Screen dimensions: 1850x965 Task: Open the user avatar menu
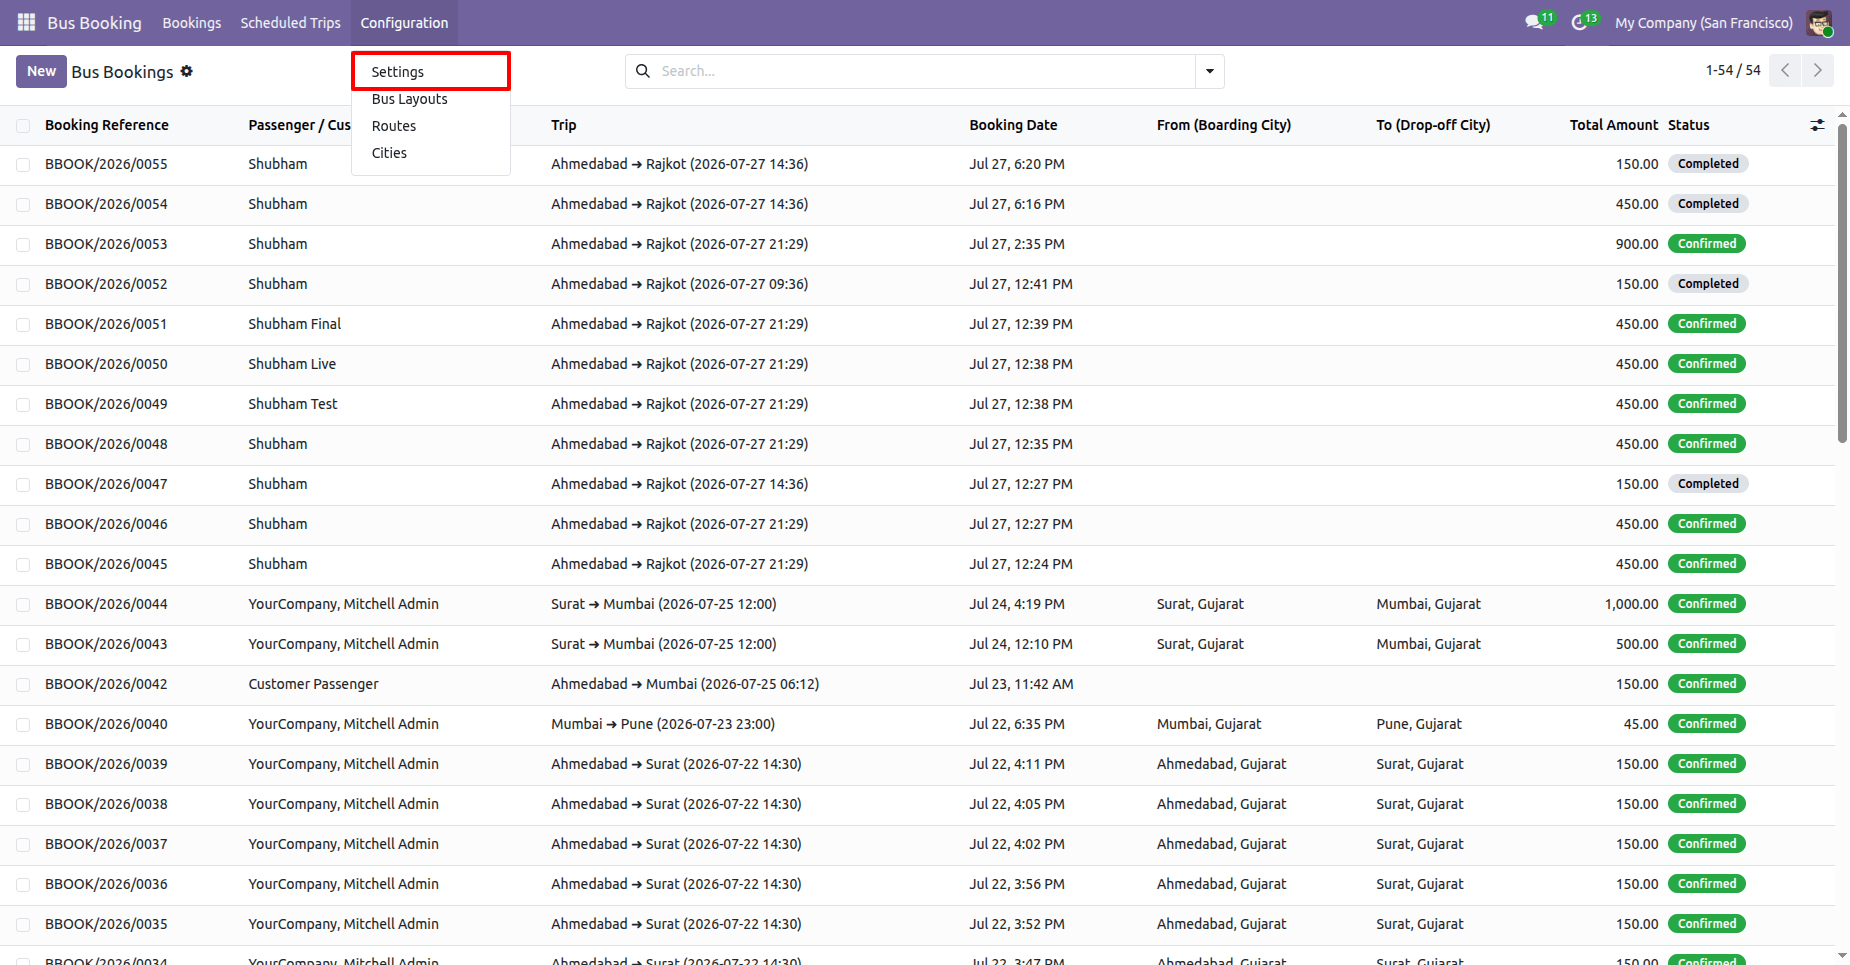[1819, 22]
